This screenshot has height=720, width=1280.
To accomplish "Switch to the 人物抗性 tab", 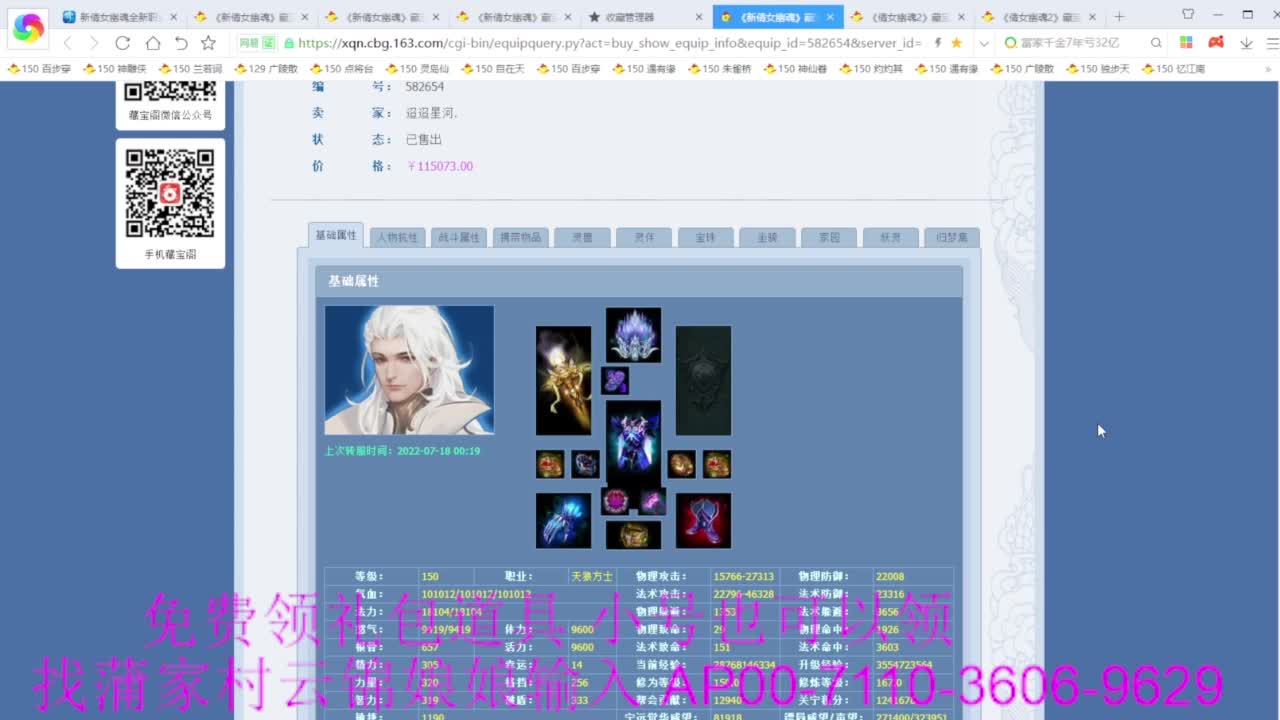I will 396,237.
